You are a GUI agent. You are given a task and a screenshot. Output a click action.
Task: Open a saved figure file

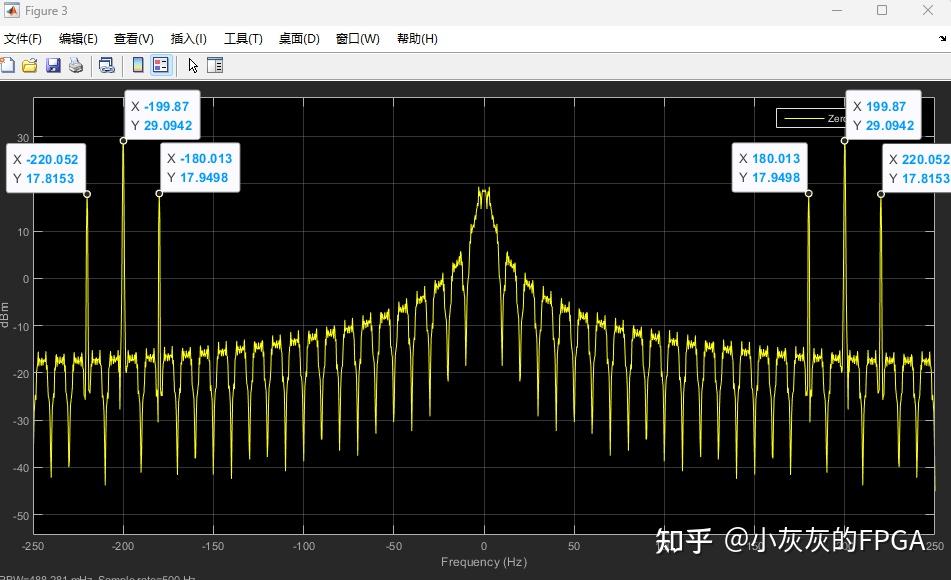coord(30,65)
